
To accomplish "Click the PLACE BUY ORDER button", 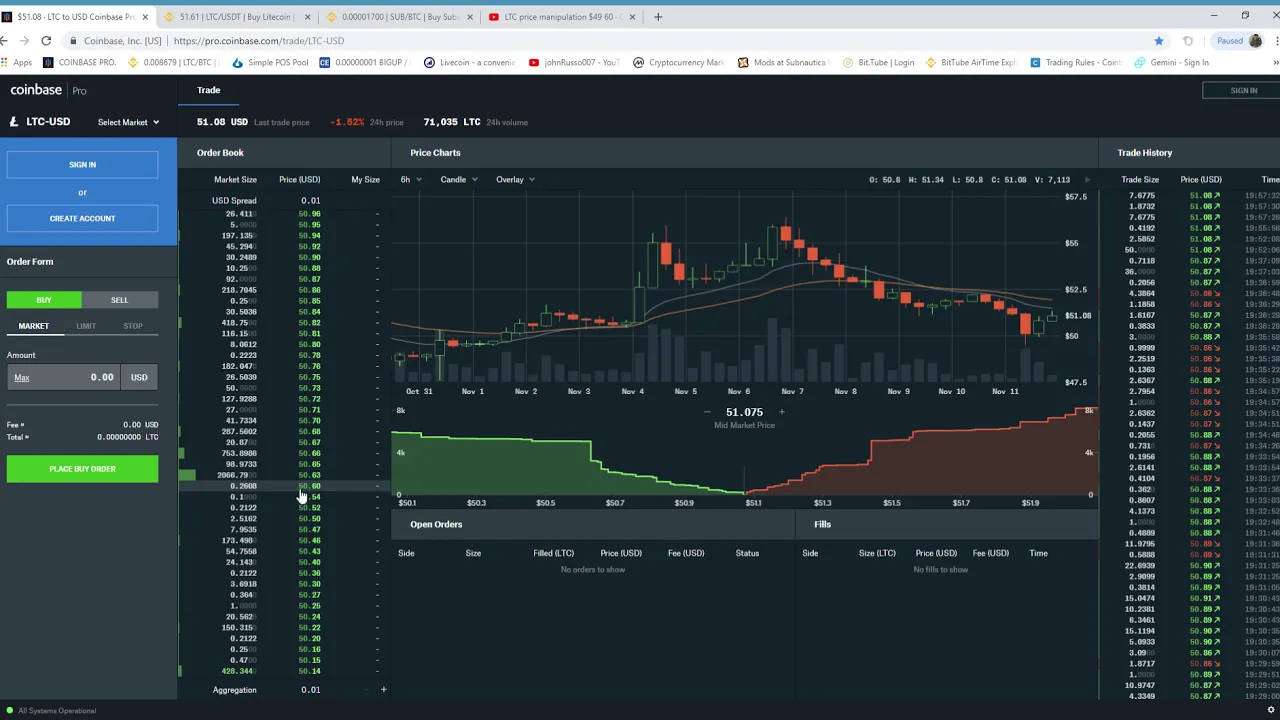I will click(x=82, y=469).
